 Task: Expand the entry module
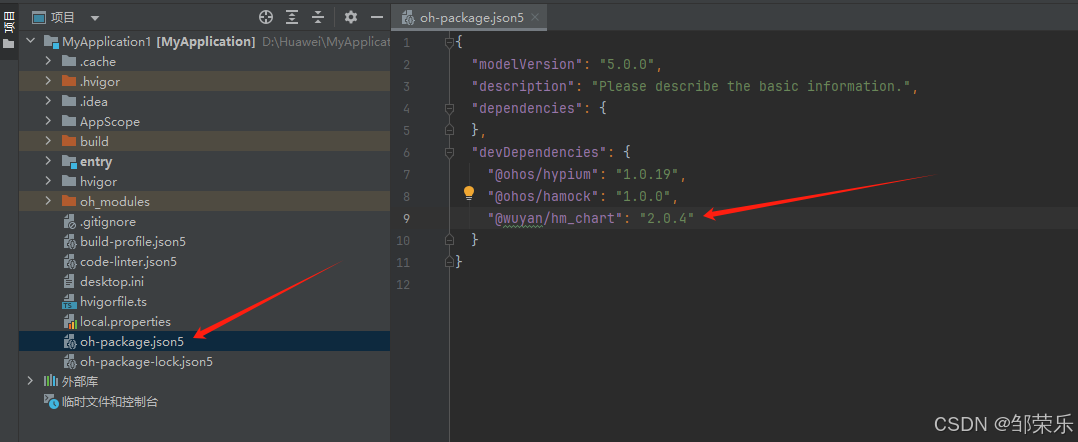47,161
